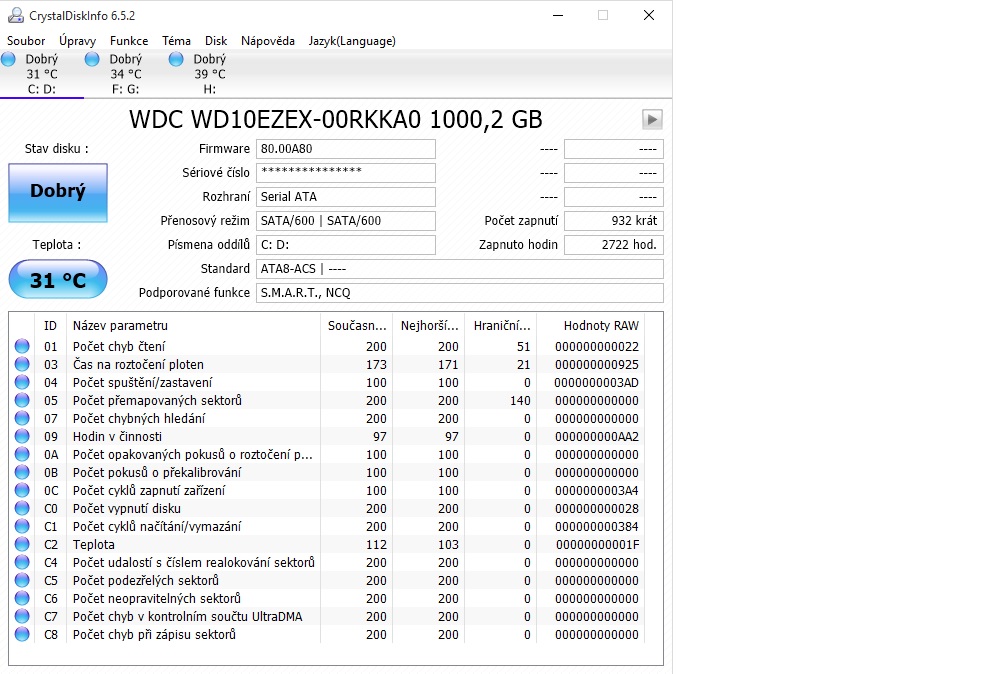Click status orb for Počet chybných hledání
Image resolution: width=1008 pixels, height=674 pixels.
22,418
